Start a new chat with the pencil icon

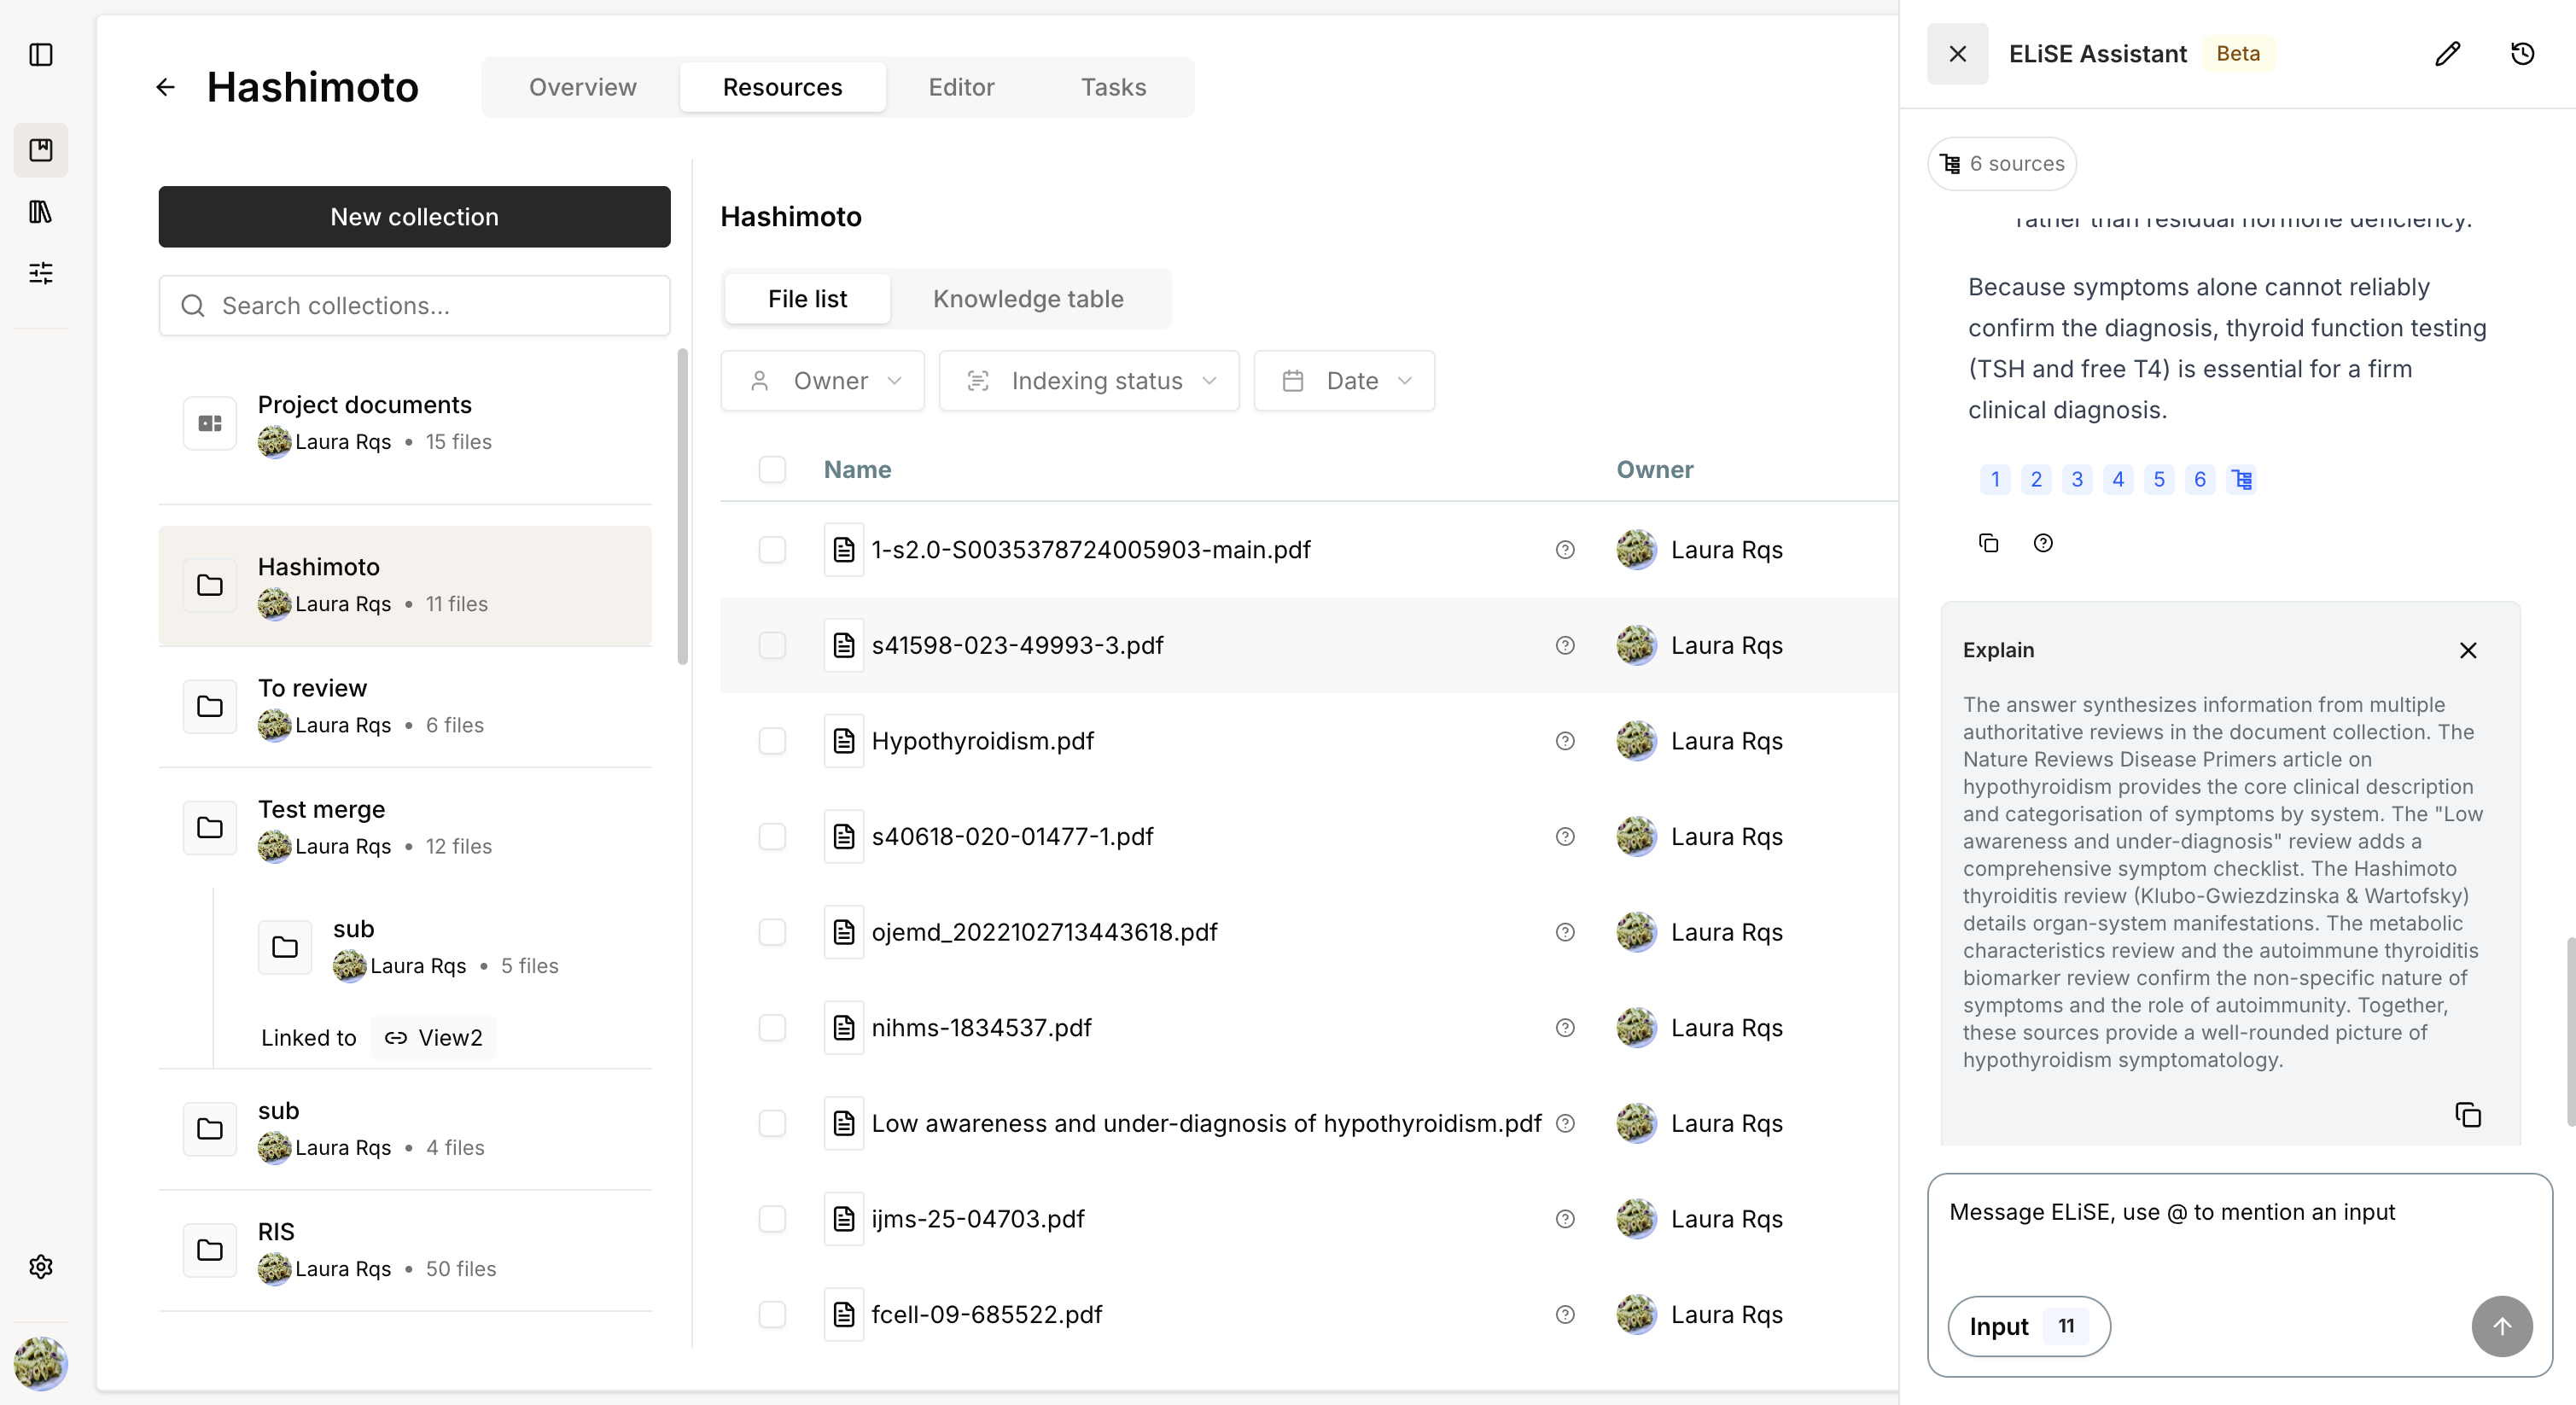click(x=2447, y=54)
